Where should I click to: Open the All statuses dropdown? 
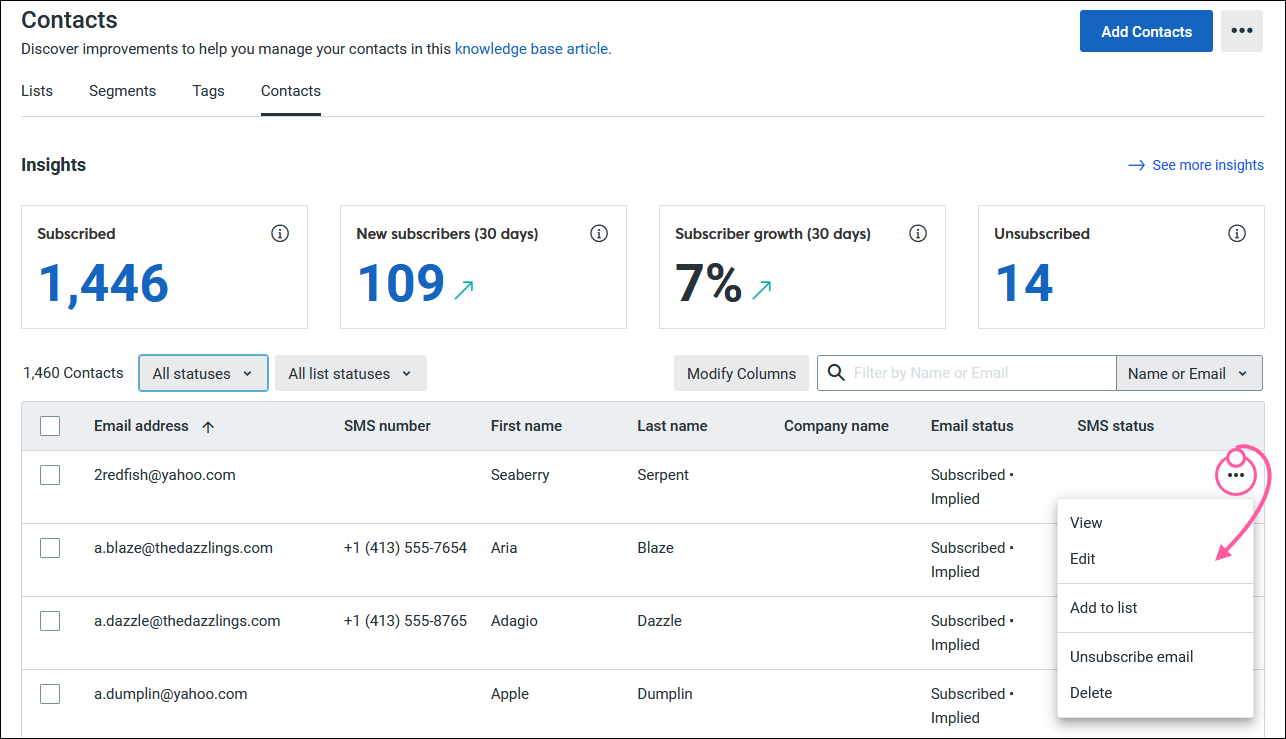coord(203,373)
